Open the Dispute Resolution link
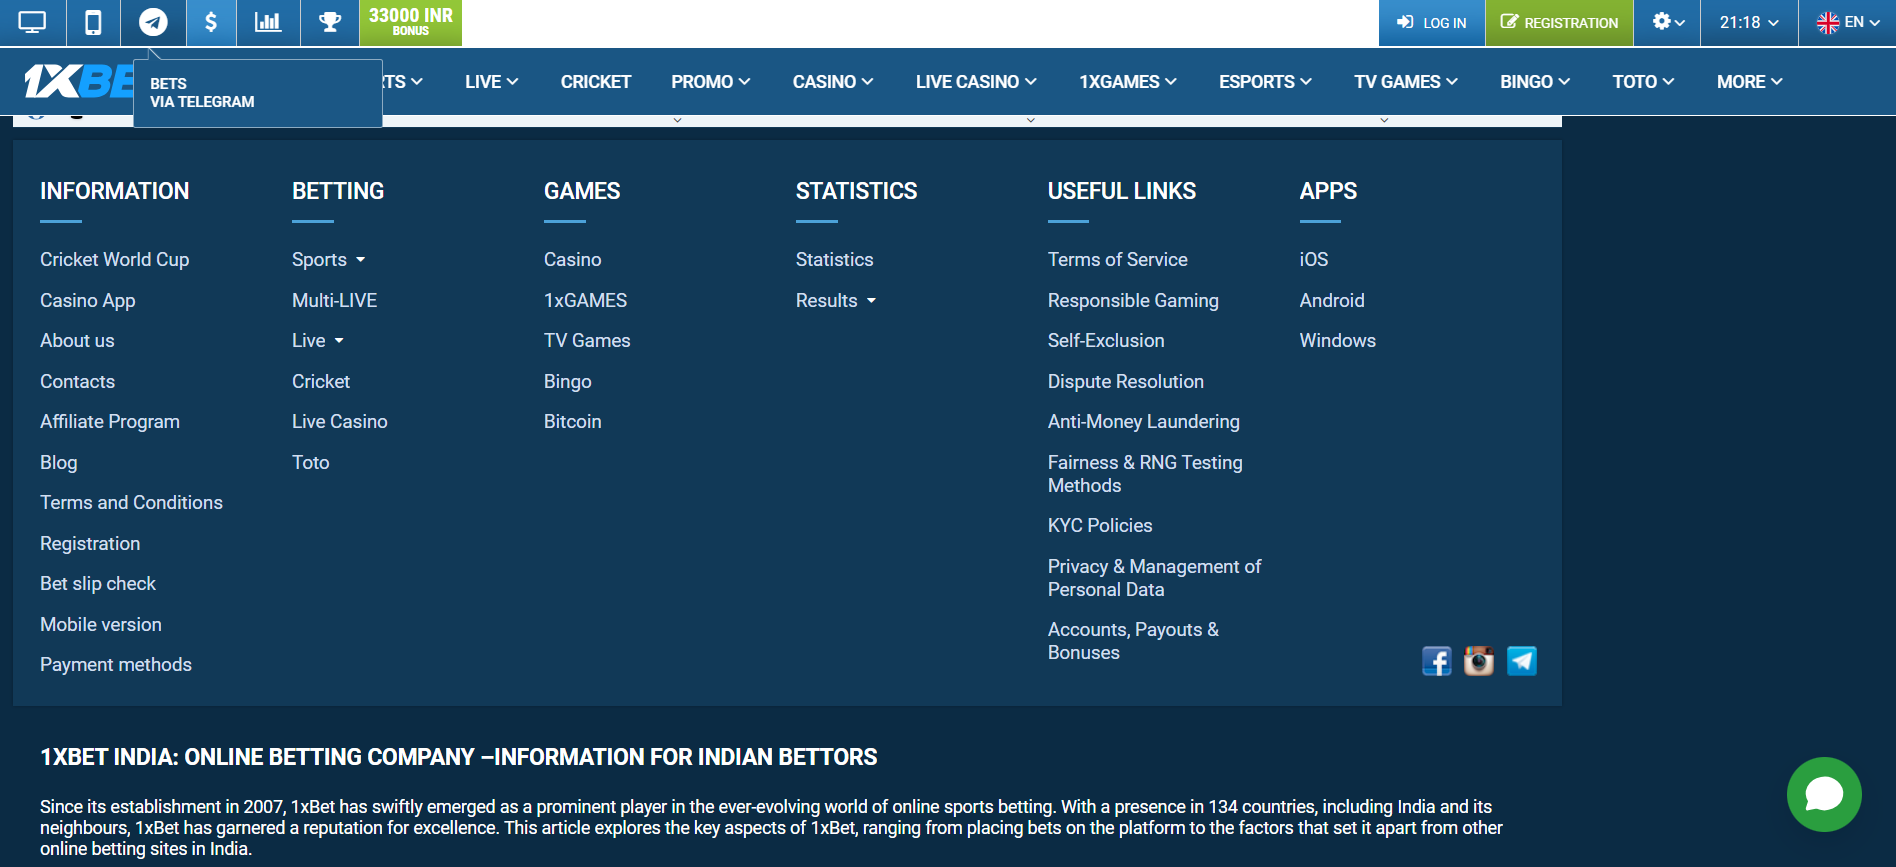1896x867 pixels. click(x=1126, y=381)
